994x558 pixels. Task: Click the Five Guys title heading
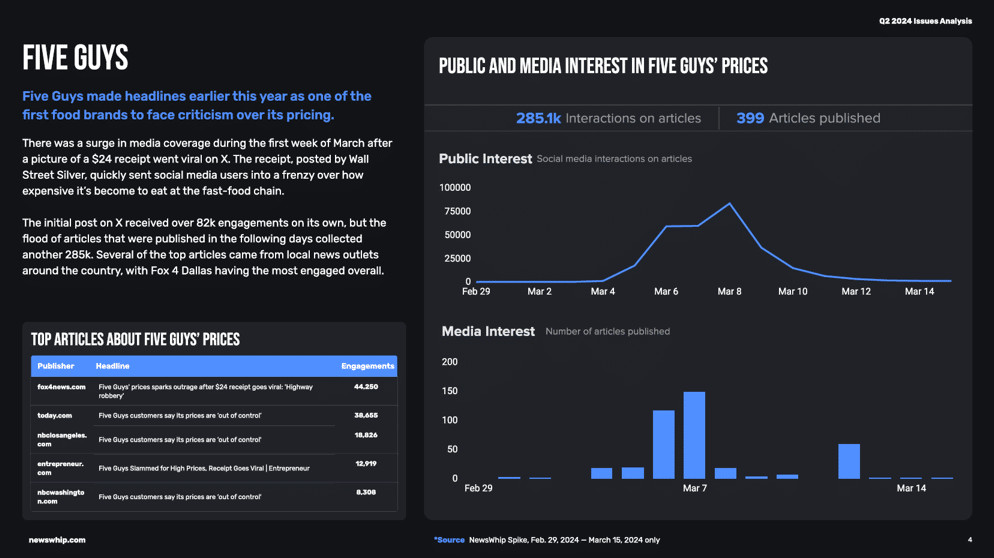[75, 58]
